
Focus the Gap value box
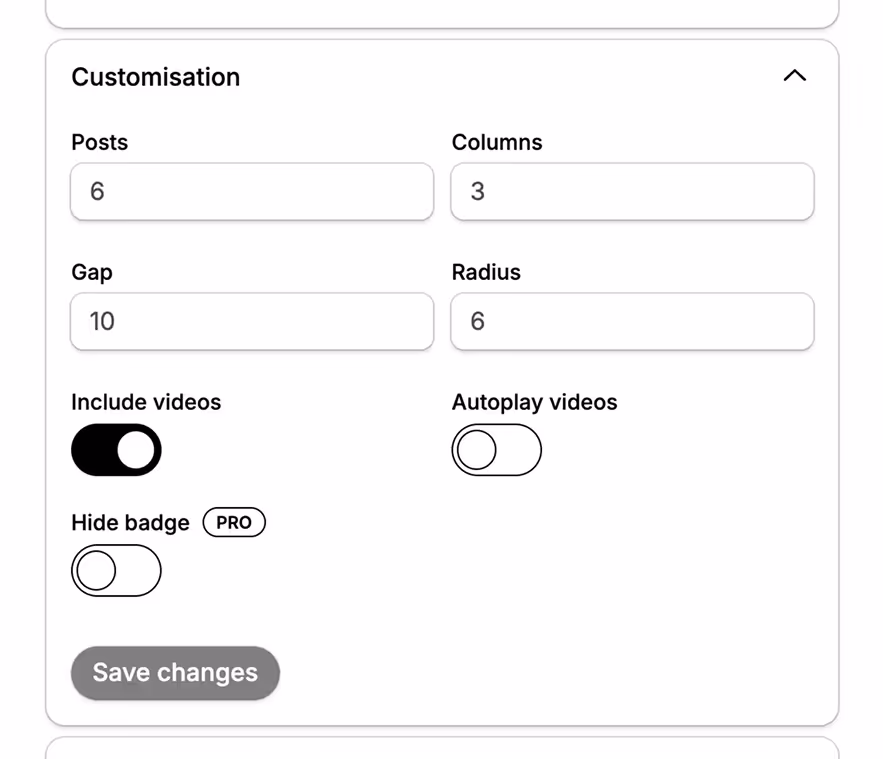click(x=250, y=321)
